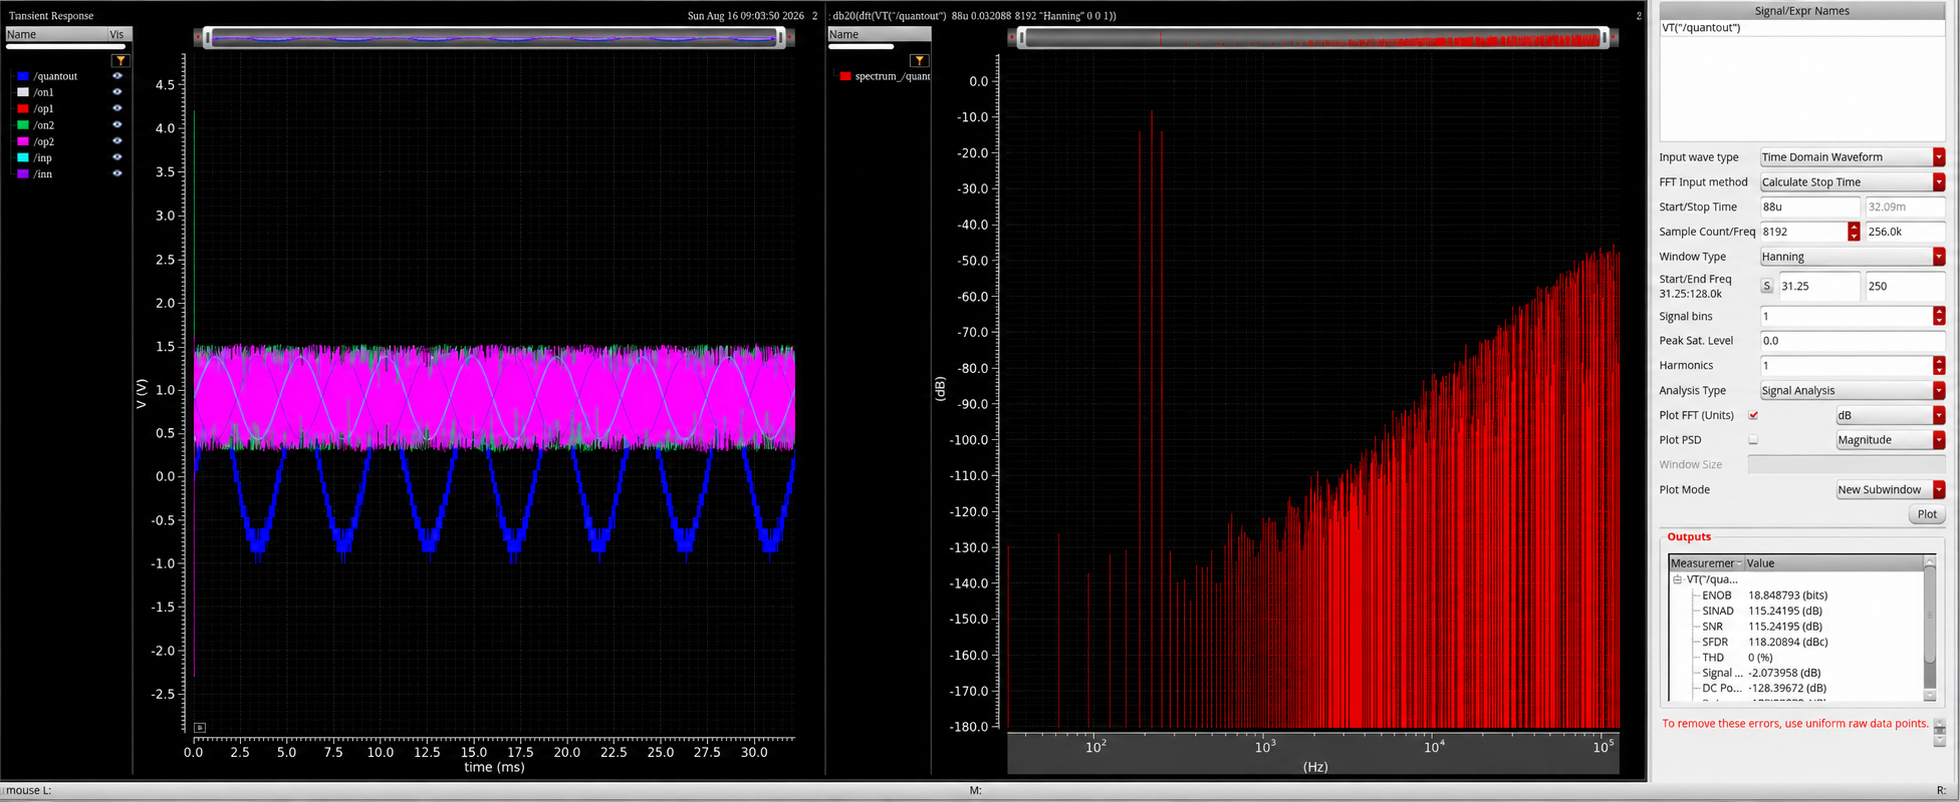The height and width of the screenshot is (802, 1960).
Task: Click the Name column header in transient legend
Action: (55, 34)
